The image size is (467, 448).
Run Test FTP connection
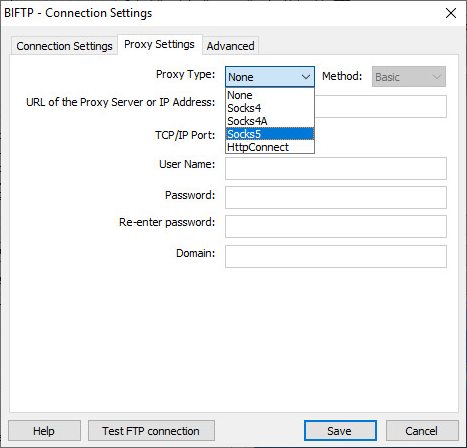[x=151, y=431]
